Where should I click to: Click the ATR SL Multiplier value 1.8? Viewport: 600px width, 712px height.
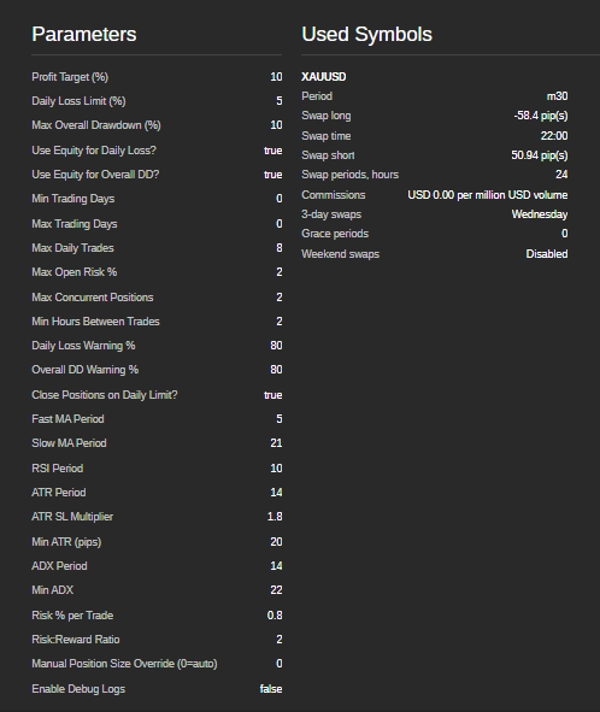275,517
